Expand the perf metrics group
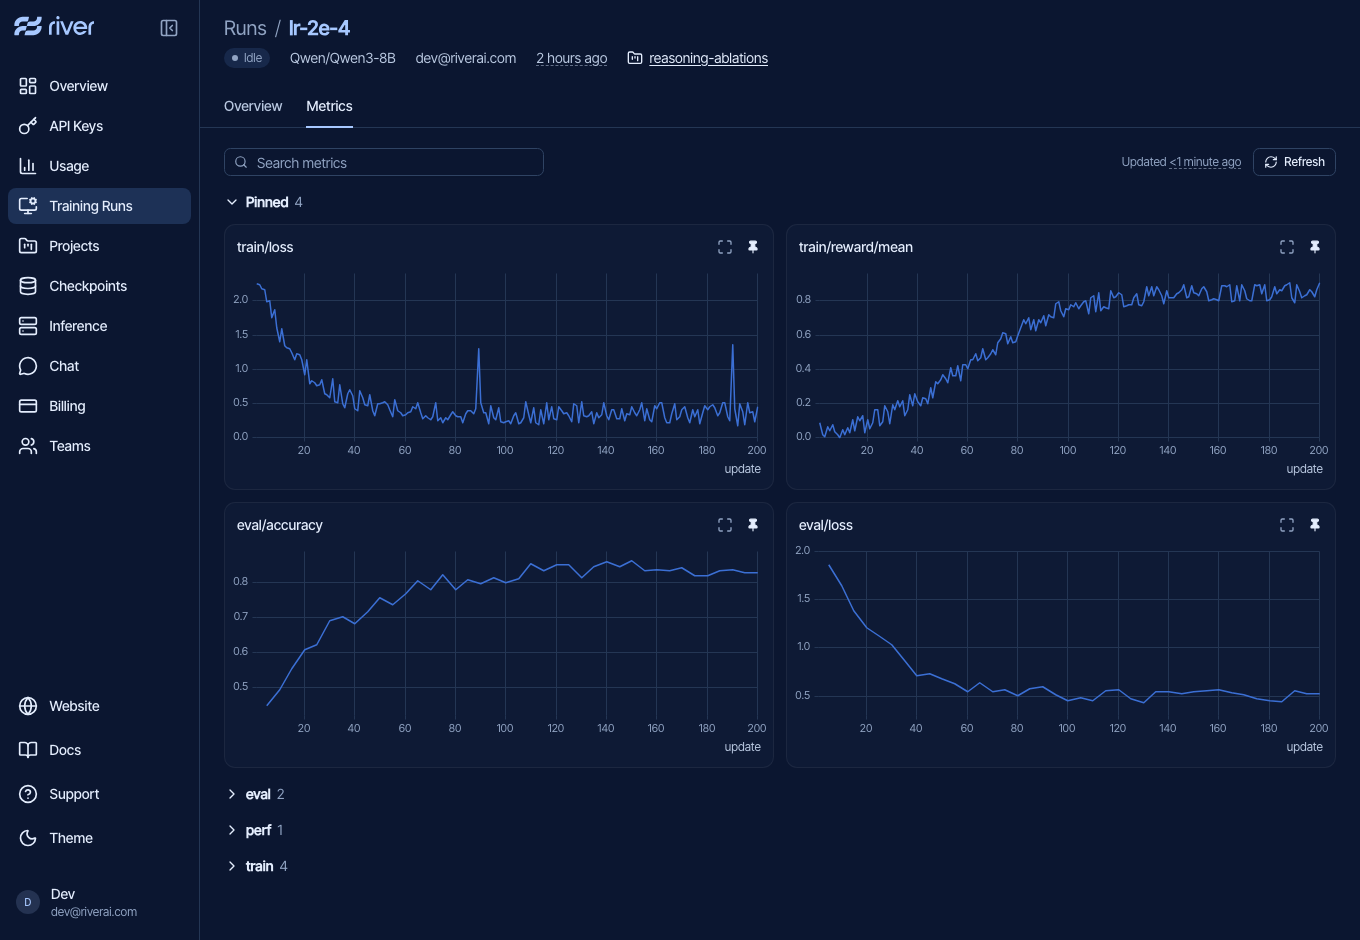Screen dimensions: 1360x940 [255, 830]
